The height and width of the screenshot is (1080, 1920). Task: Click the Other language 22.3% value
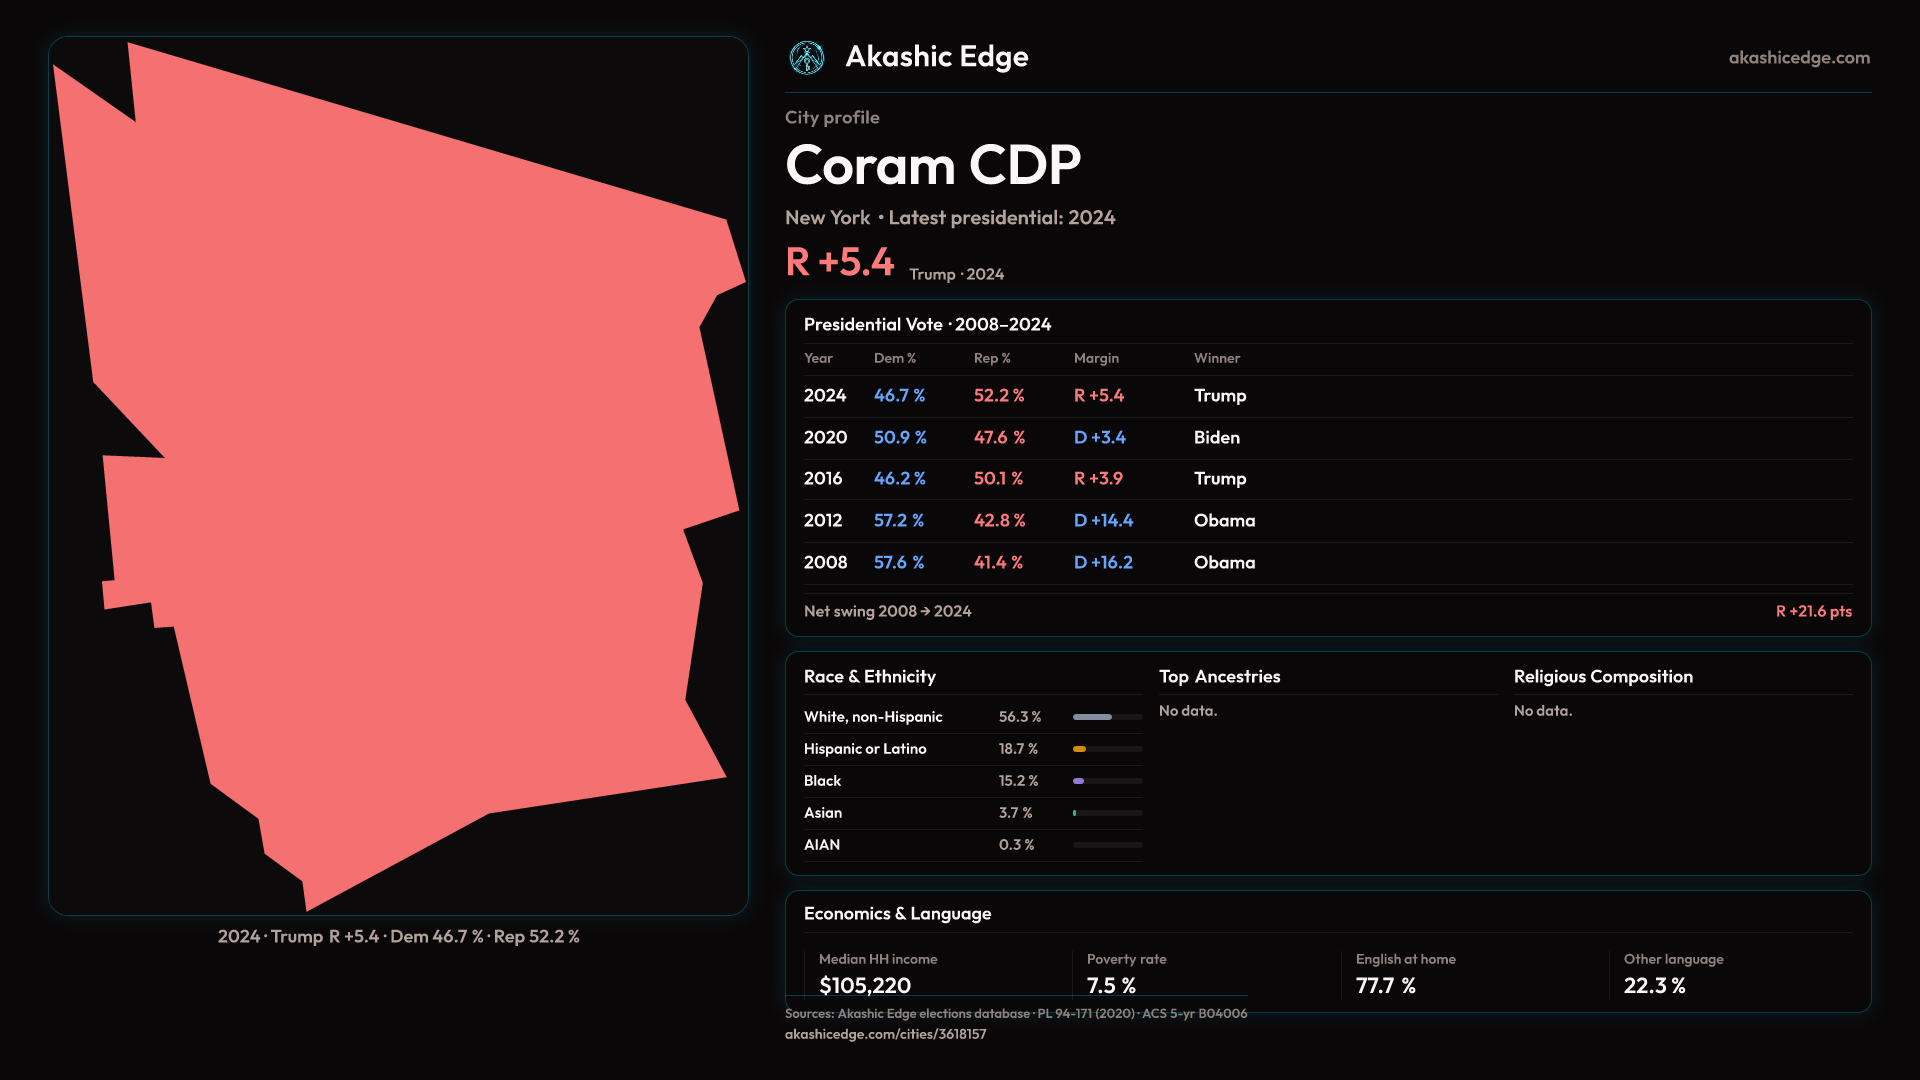coord(1654,985)
